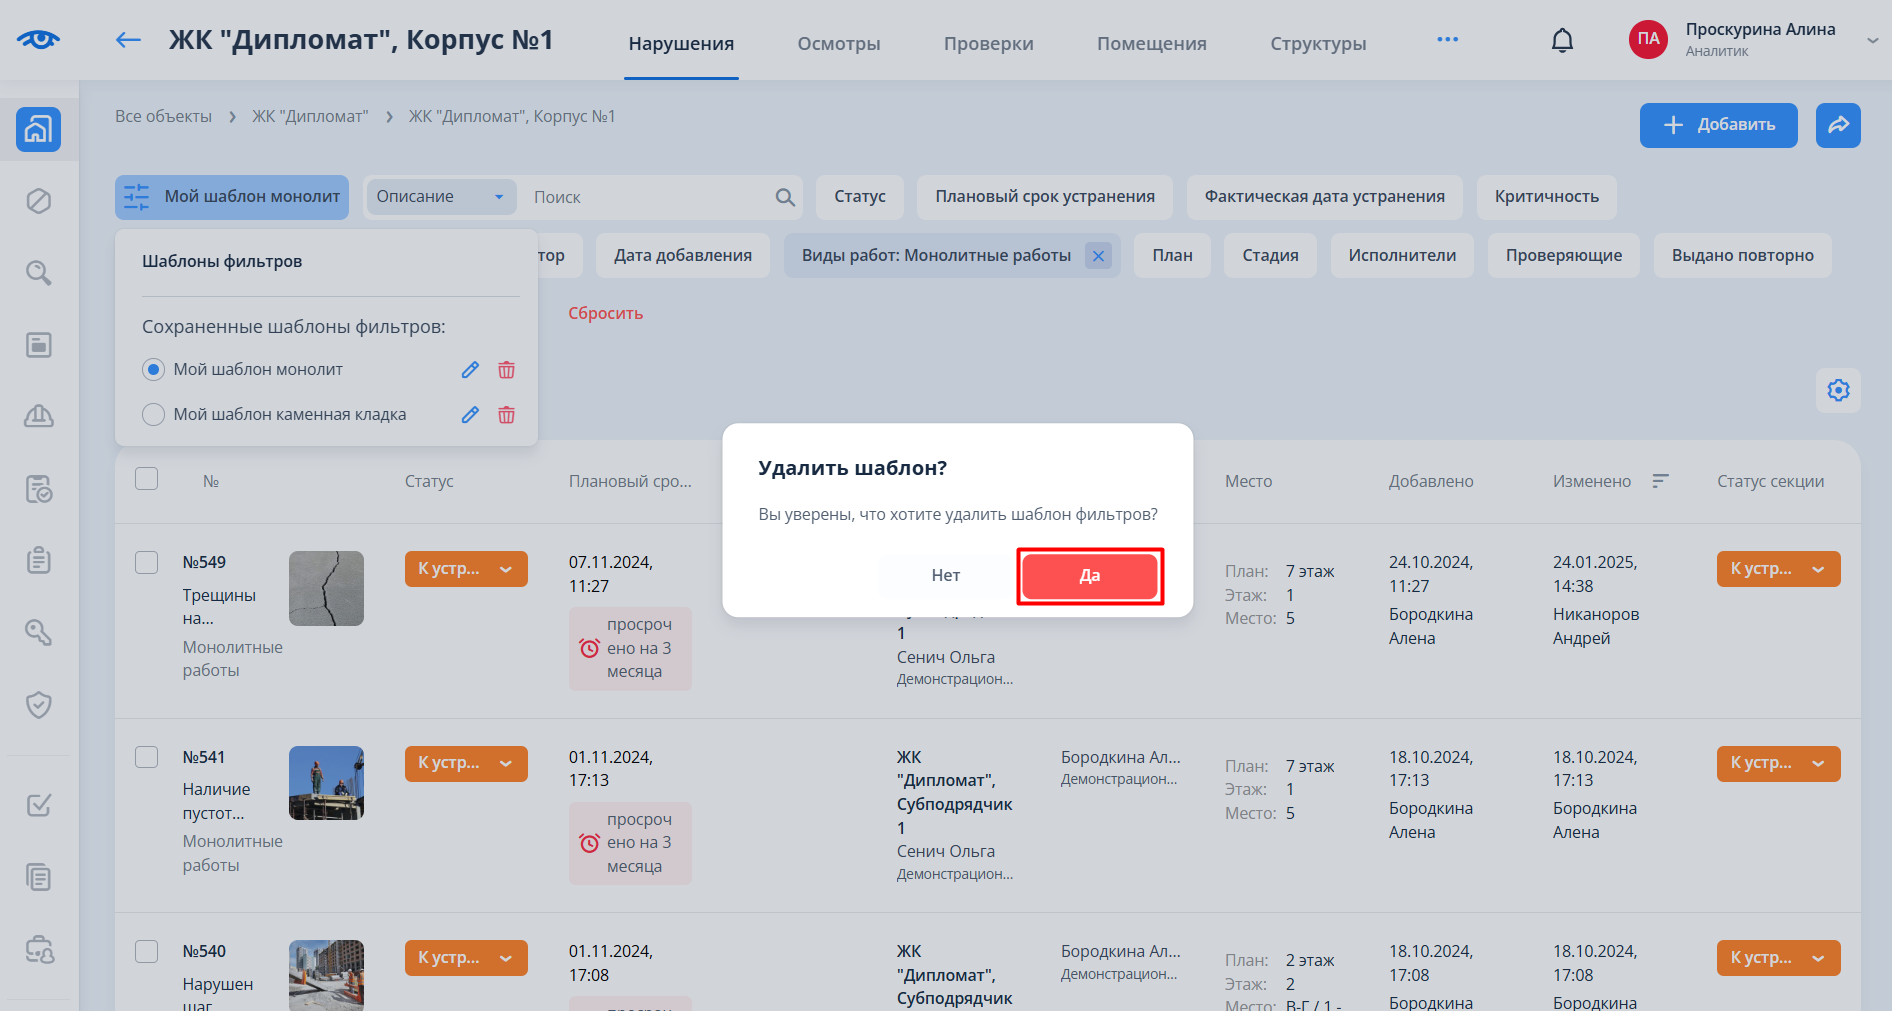
Task: Click pencil icon for Мой шаблон монолит
Action: [470, 370]
